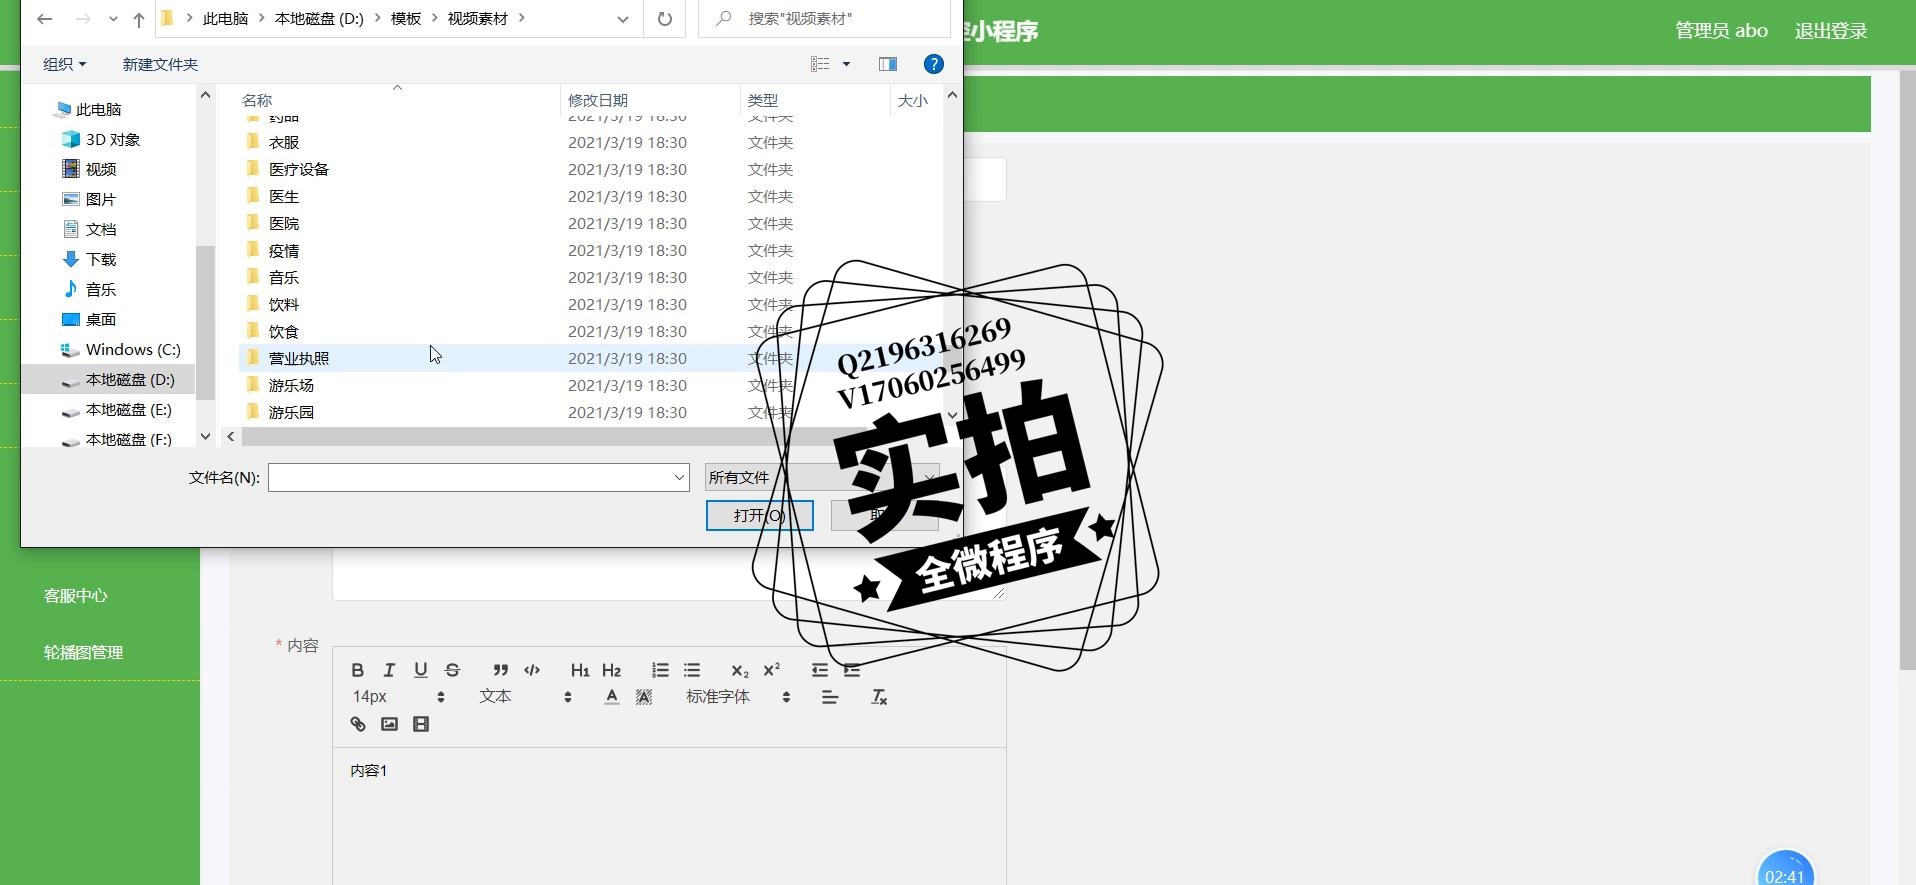Insert hyperlink in editor
Image resolution: width=1916 pixels, height=885 pixels.
point(358,724)
